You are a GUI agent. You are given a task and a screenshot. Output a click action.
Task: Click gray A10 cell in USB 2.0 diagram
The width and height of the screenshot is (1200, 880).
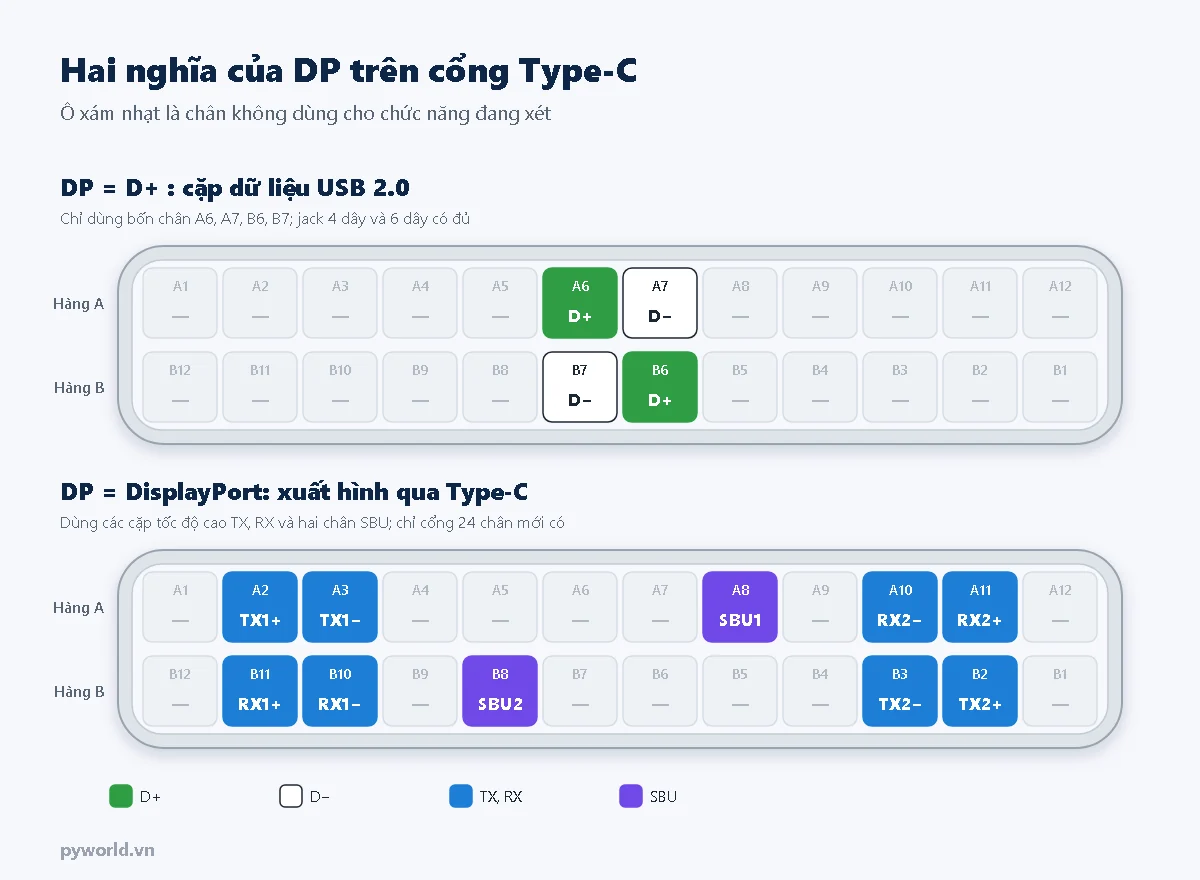pyautogui.click(x=900, y=303)
